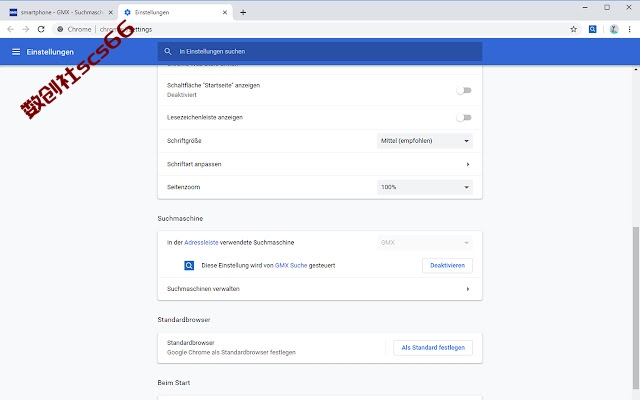Bookmark this page with the star icon
Image resolution: width=640 pixels, height=400 pixels.
pos(573,29)
